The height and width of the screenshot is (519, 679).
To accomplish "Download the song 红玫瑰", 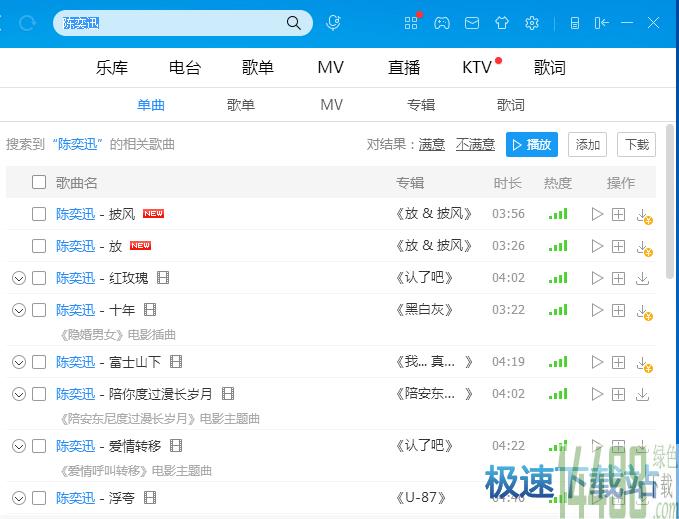I will point(643,278).
